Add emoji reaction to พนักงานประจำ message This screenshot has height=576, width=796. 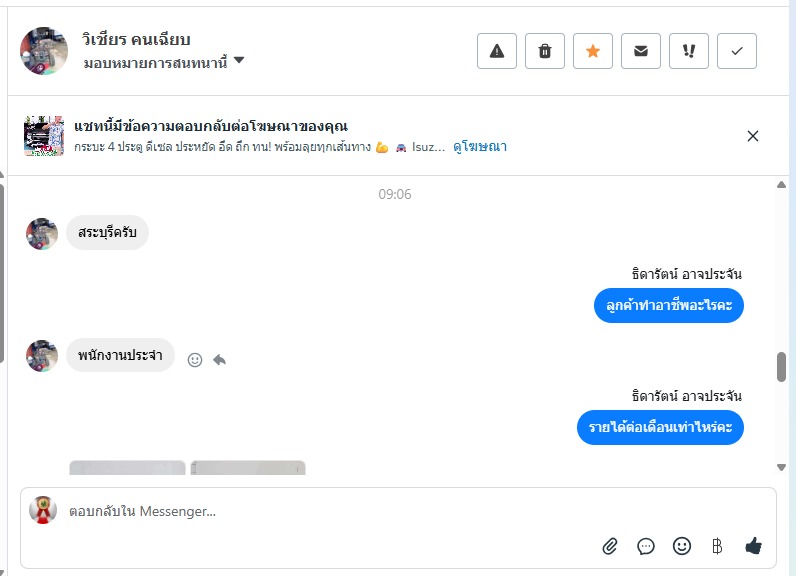click(195, 360)
